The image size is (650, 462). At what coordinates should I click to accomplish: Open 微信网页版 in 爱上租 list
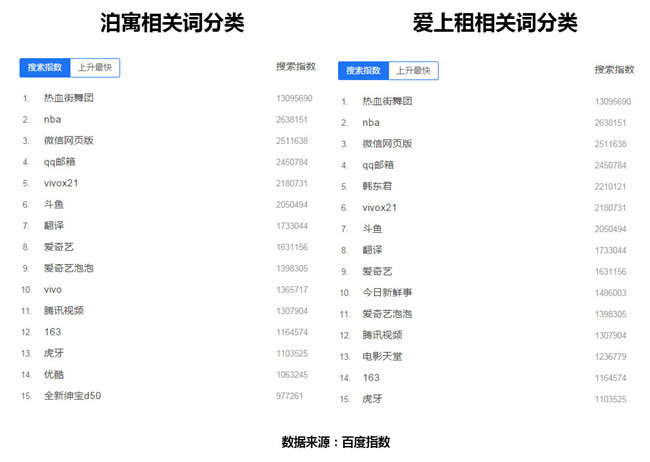coord(387,144)
